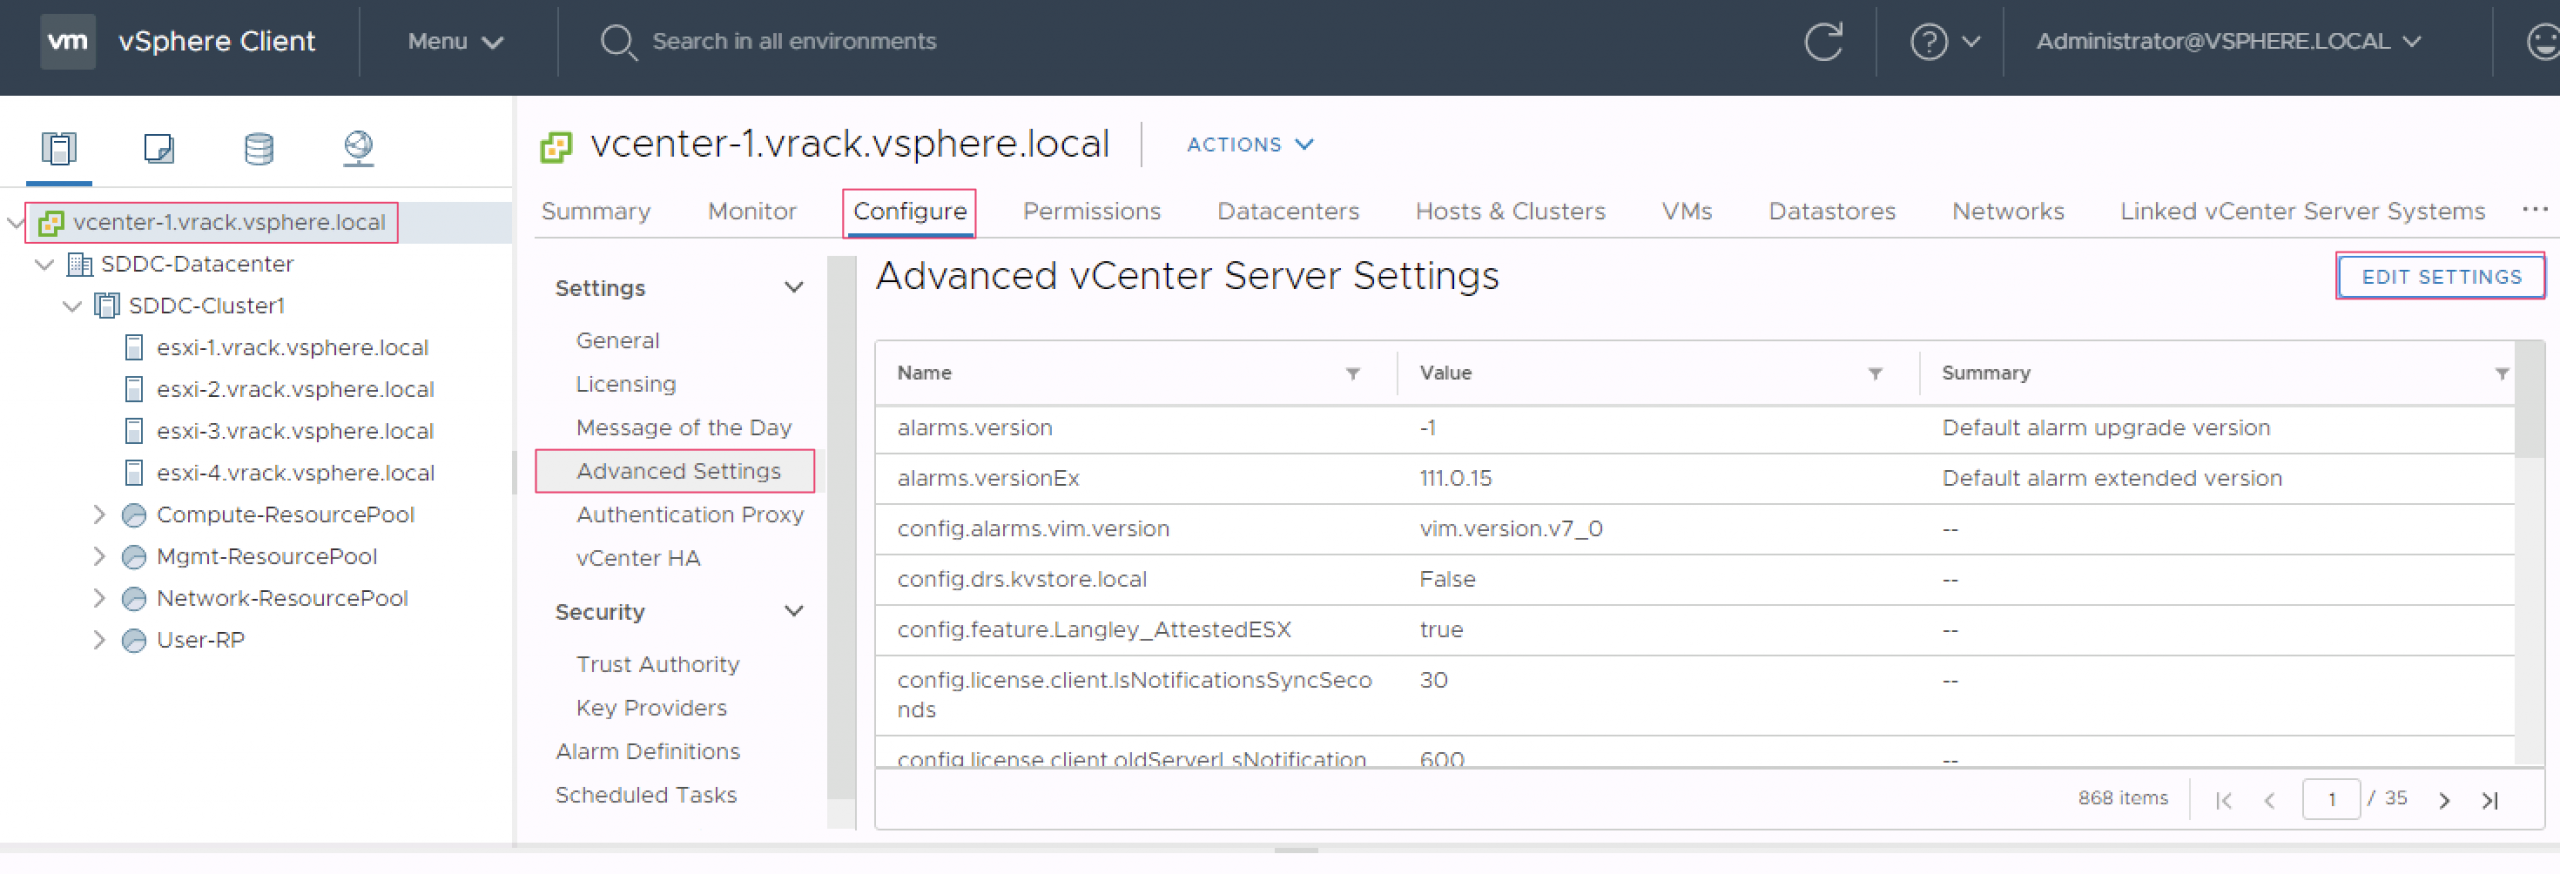Image resolution: width=2560 pixels, height=874 pixels.
Task: Open the vCenter HA page
Action: pyautogui.click(x=638, y=558)
